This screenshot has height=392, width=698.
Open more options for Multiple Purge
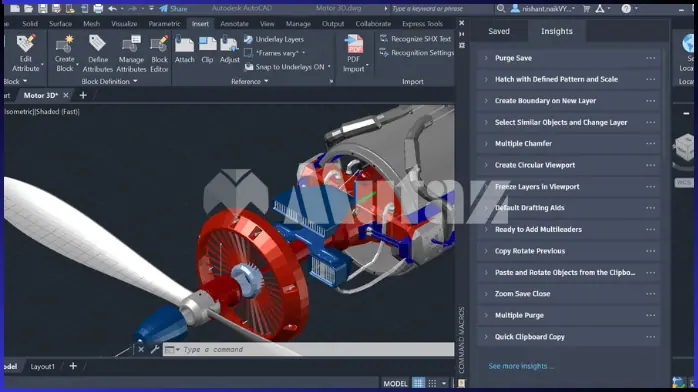pos(650,315)
